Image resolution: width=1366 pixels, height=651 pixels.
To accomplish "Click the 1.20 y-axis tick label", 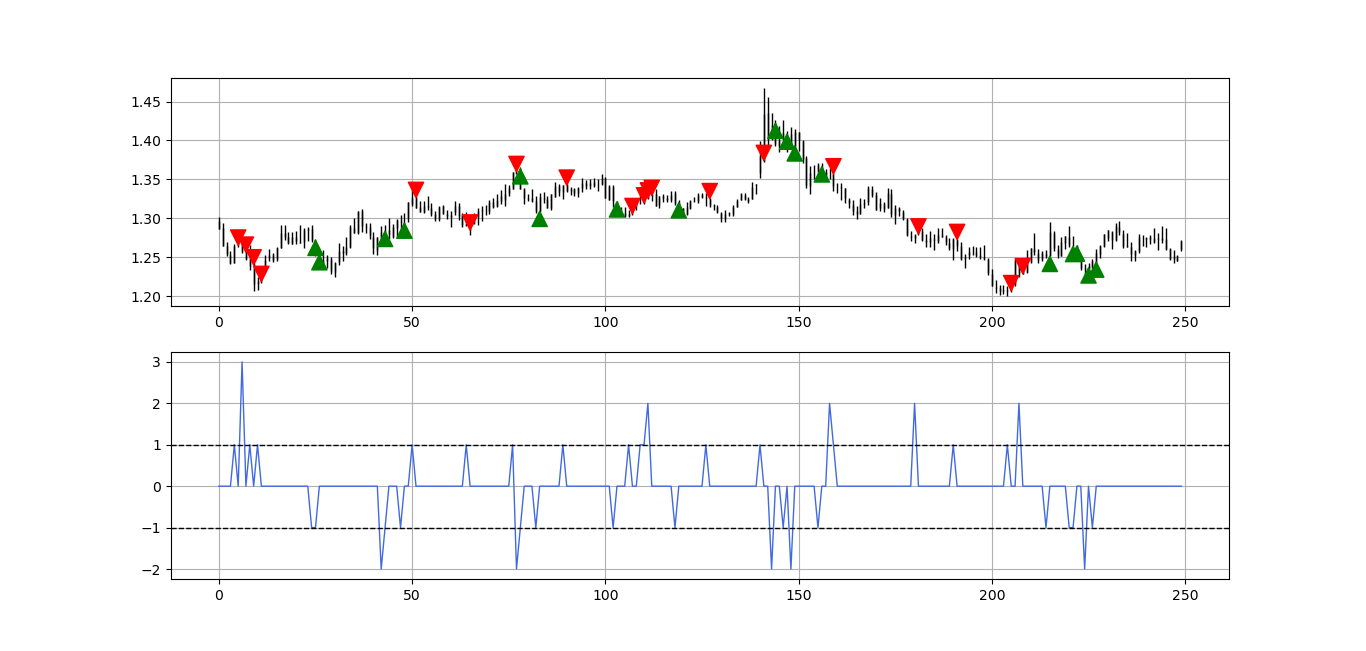I will click(148, 297).
